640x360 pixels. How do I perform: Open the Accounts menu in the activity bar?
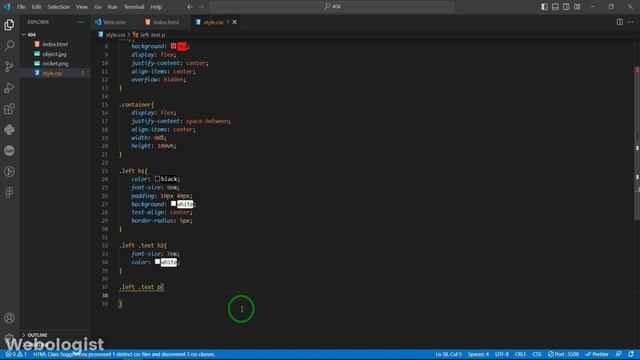(9, 318)
